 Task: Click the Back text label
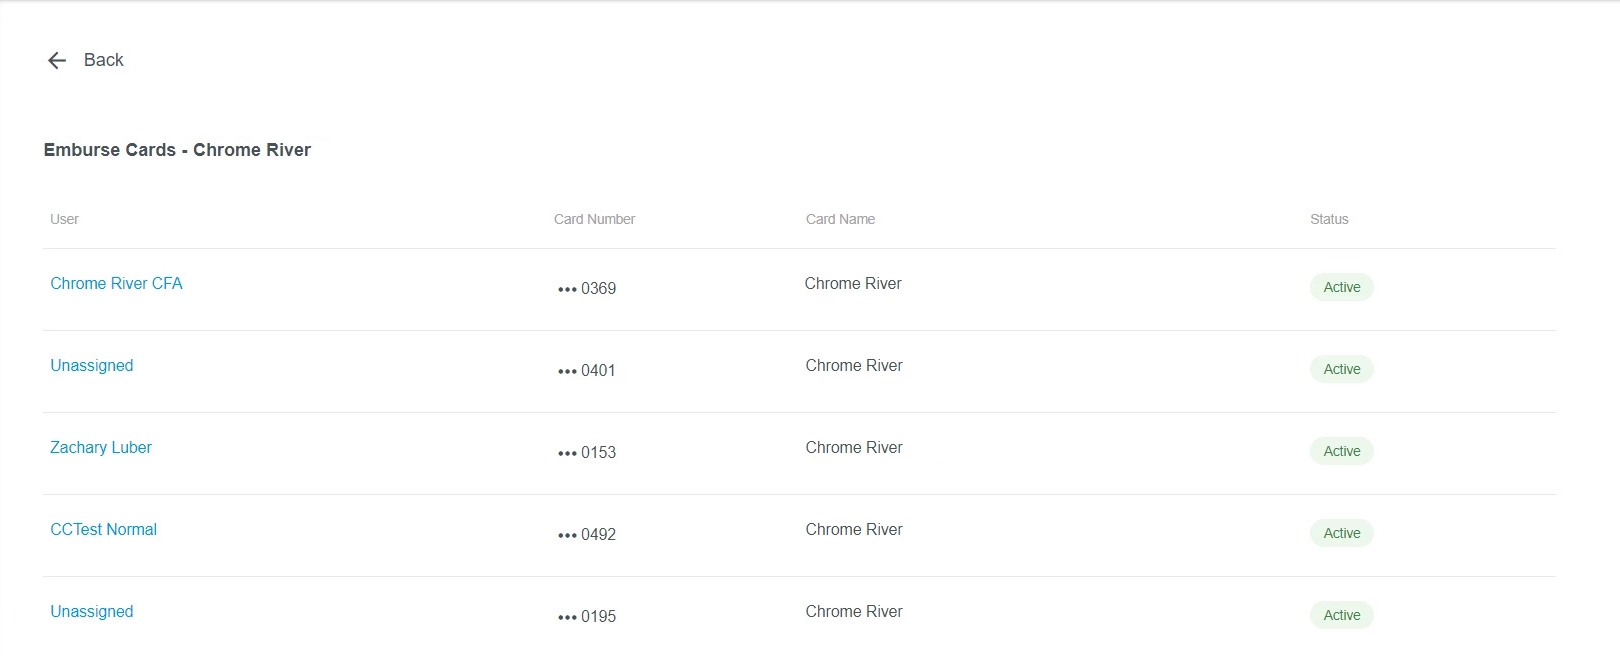(x=104, y=60)
